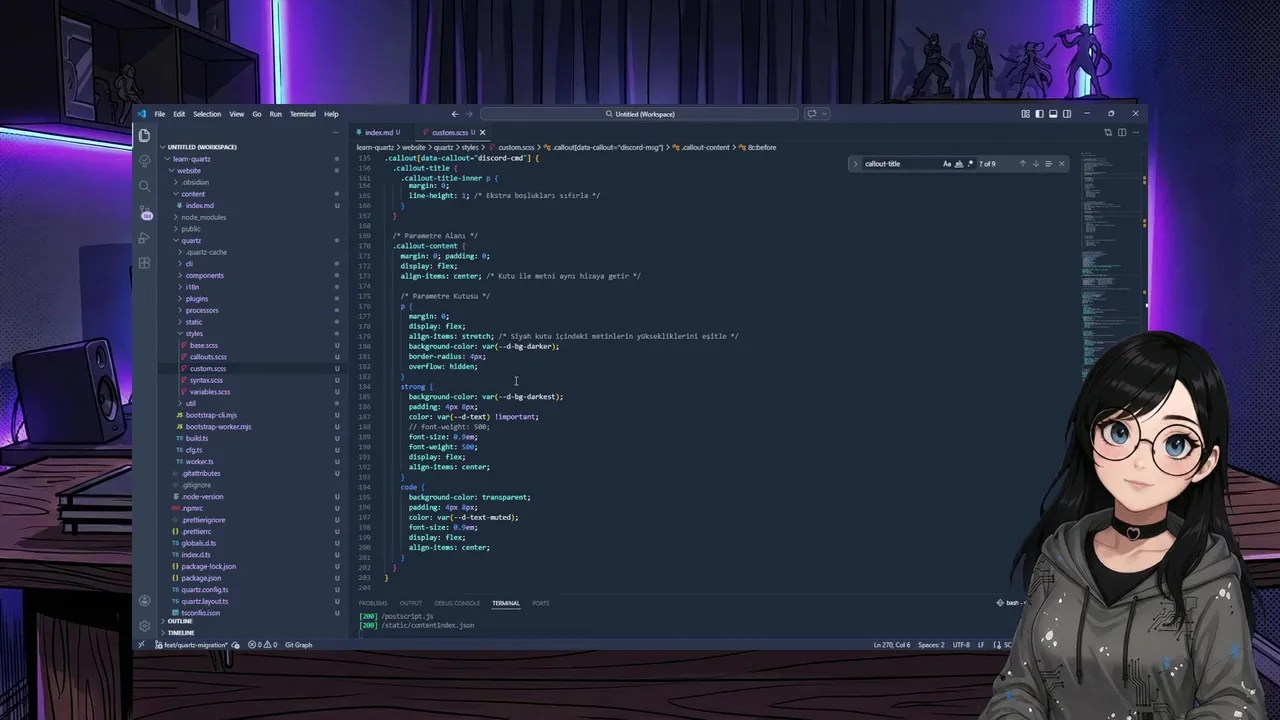The height and width of the screenshot is (720, 1280).
Task: Open the File menu
Action: tap(159, 114)
